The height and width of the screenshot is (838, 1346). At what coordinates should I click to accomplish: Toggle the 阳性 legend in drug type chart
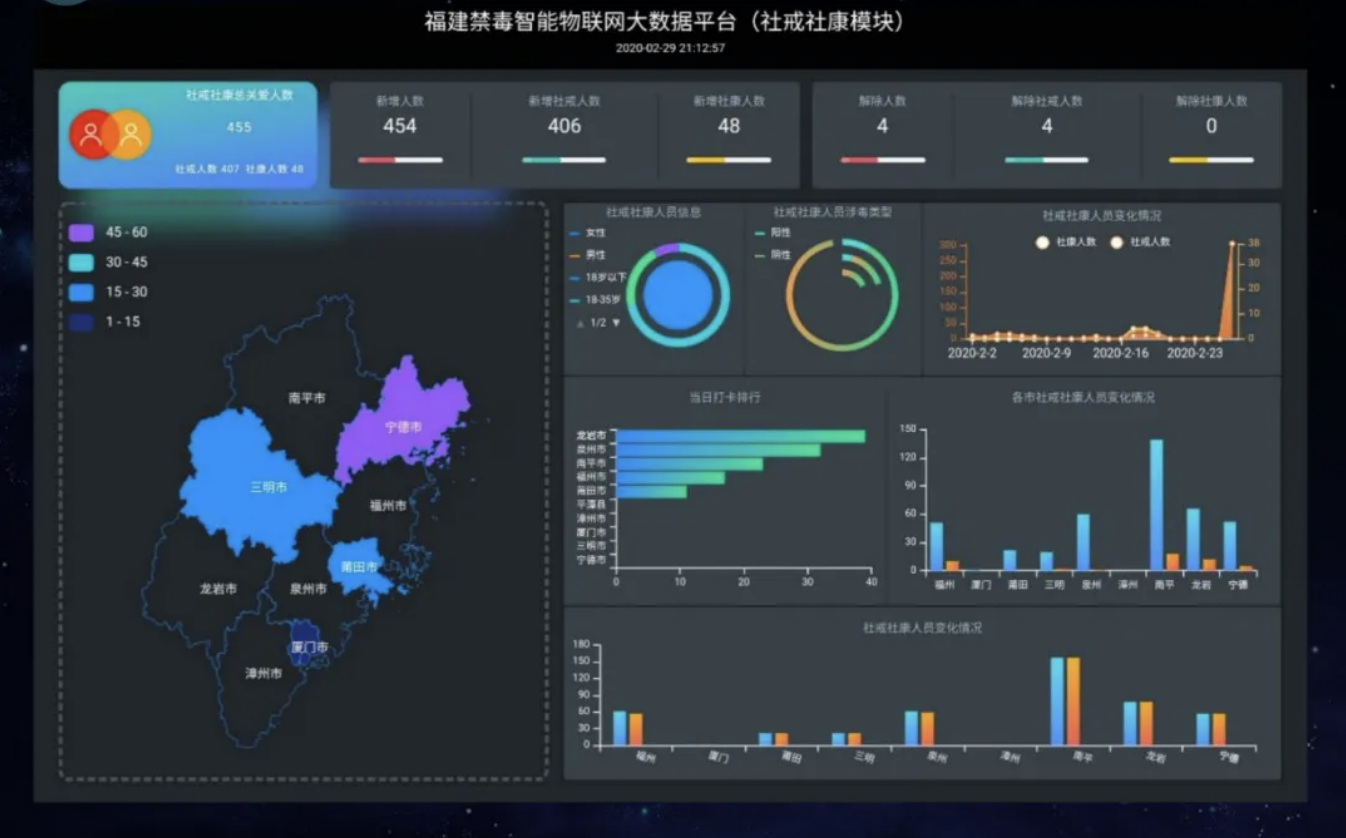773,232
